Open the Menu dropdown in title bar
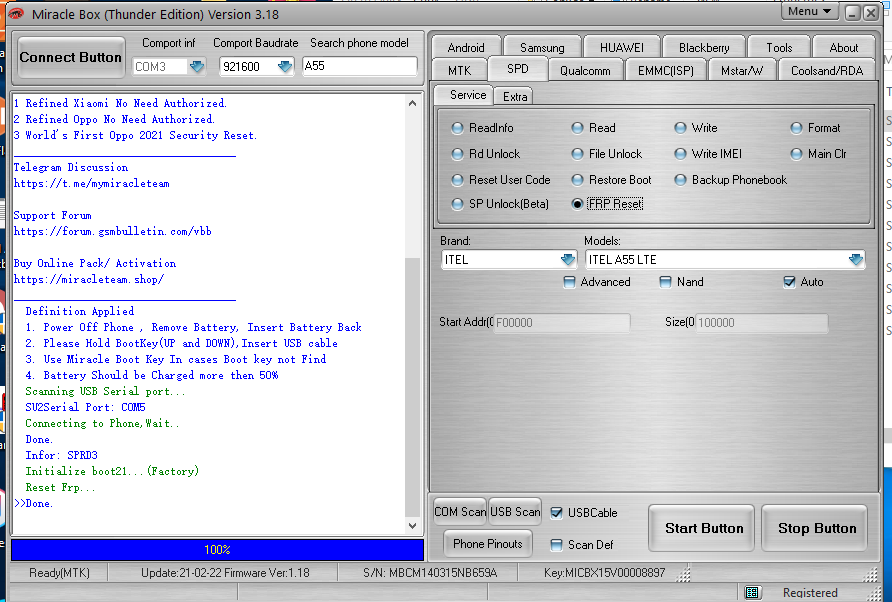Image resolution: width=892 pixels, height=602 pixels. point(810,11)
